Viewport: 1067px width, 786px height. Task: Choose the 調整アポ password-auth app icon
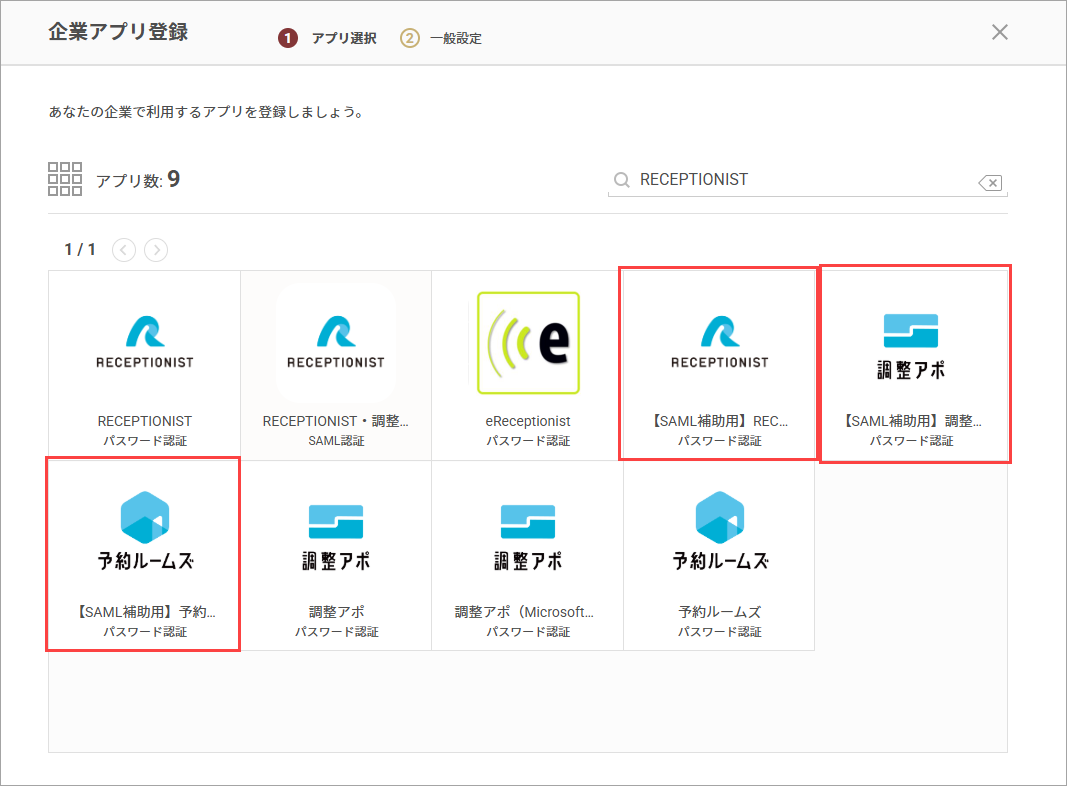[336, 538]
